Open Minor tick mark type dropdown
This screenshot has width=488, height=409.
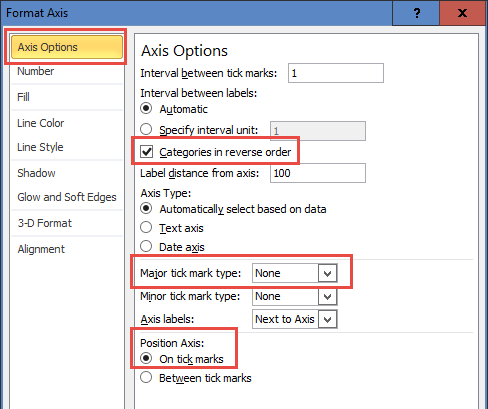[294, 296]
